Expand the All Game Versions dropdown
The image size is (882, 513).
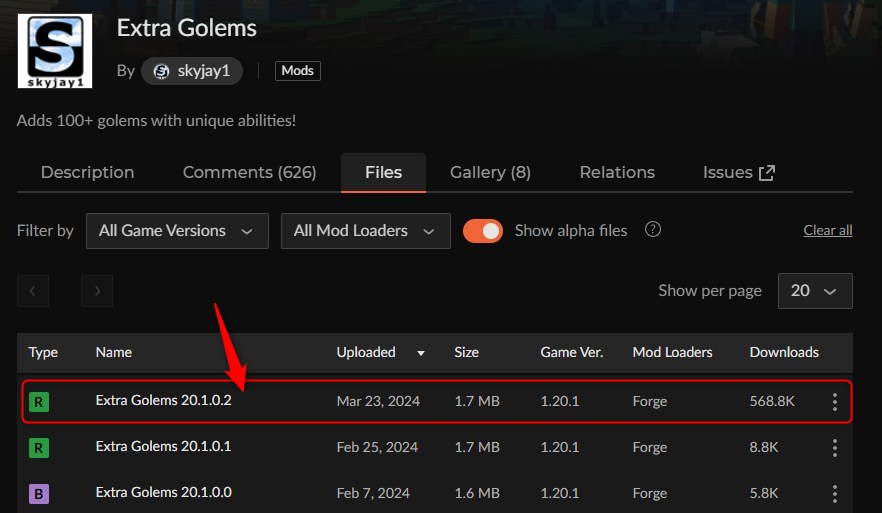177,231
